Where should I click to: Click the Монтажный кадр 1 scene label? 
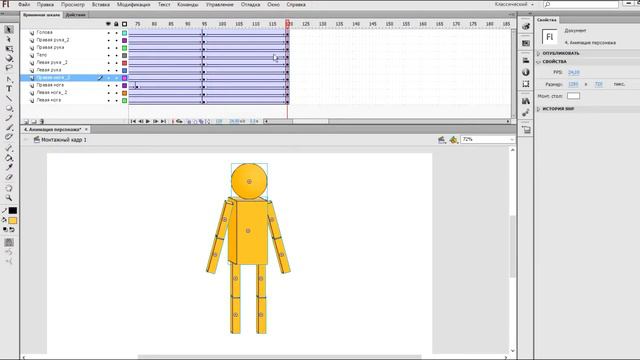coord(64,140)
